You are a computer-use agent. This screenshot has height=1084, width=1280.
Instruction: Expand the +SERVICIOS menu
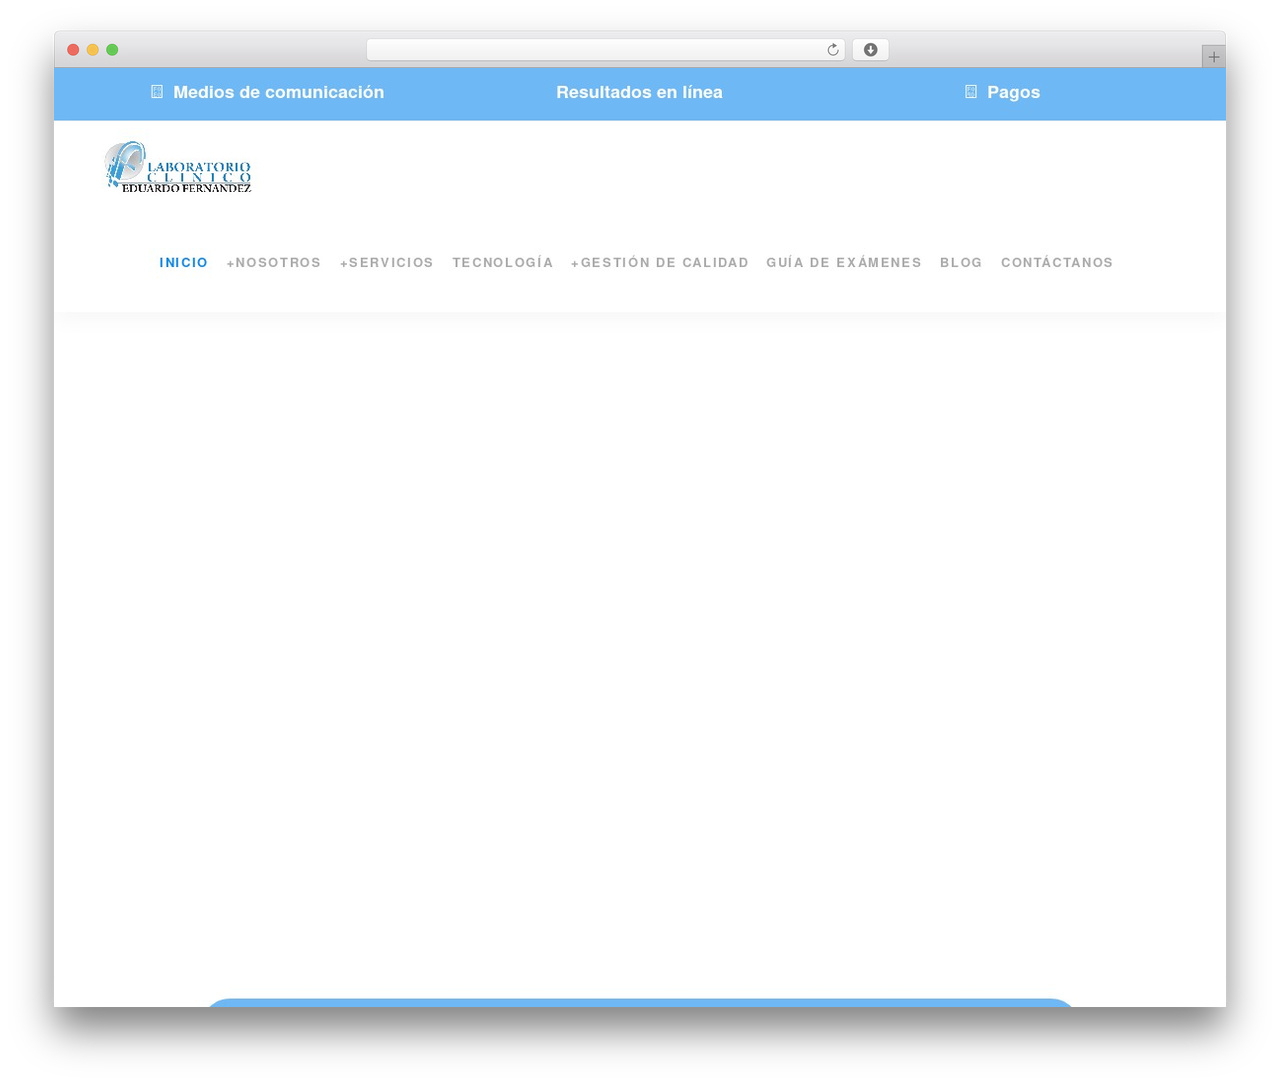(387, 263)
